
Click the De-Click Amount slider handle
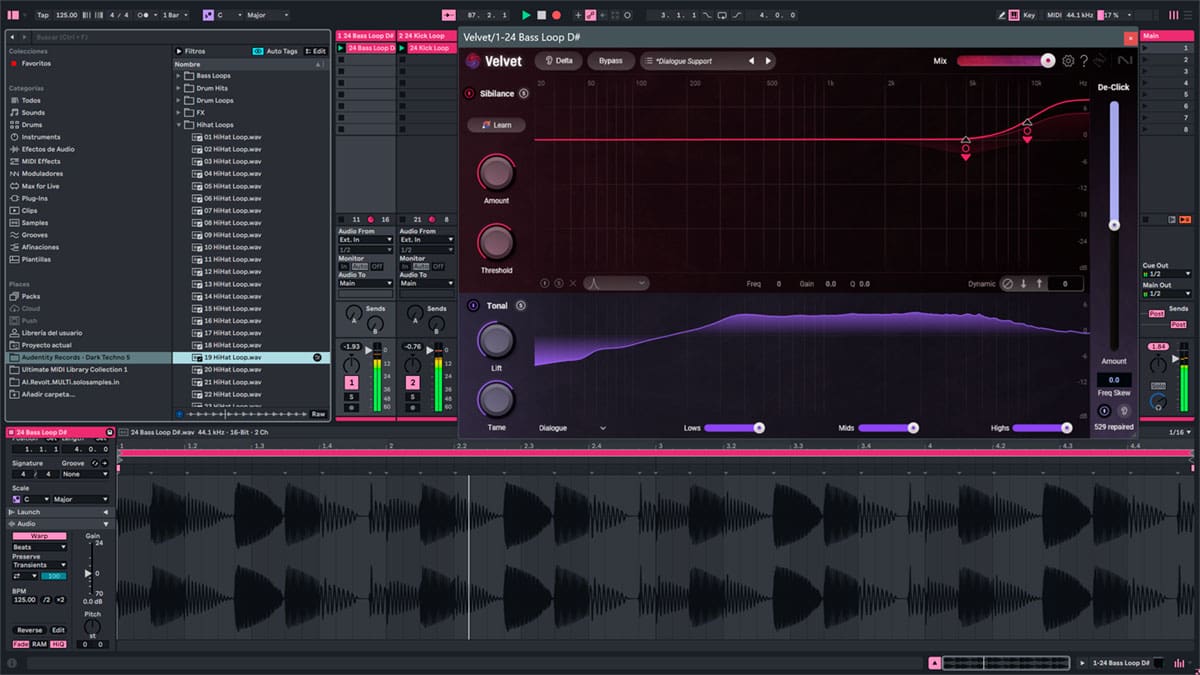click(1114, 225)
